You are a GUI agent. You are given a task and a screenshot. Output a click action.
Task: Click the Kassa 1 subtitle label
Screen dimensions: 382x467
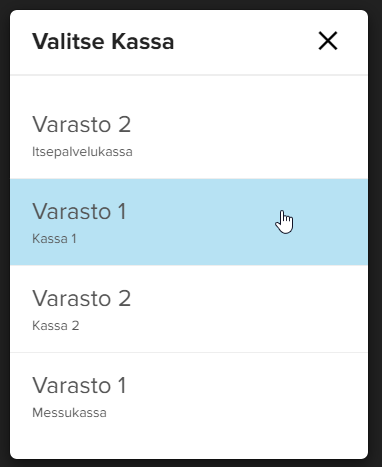click(54, 239)
